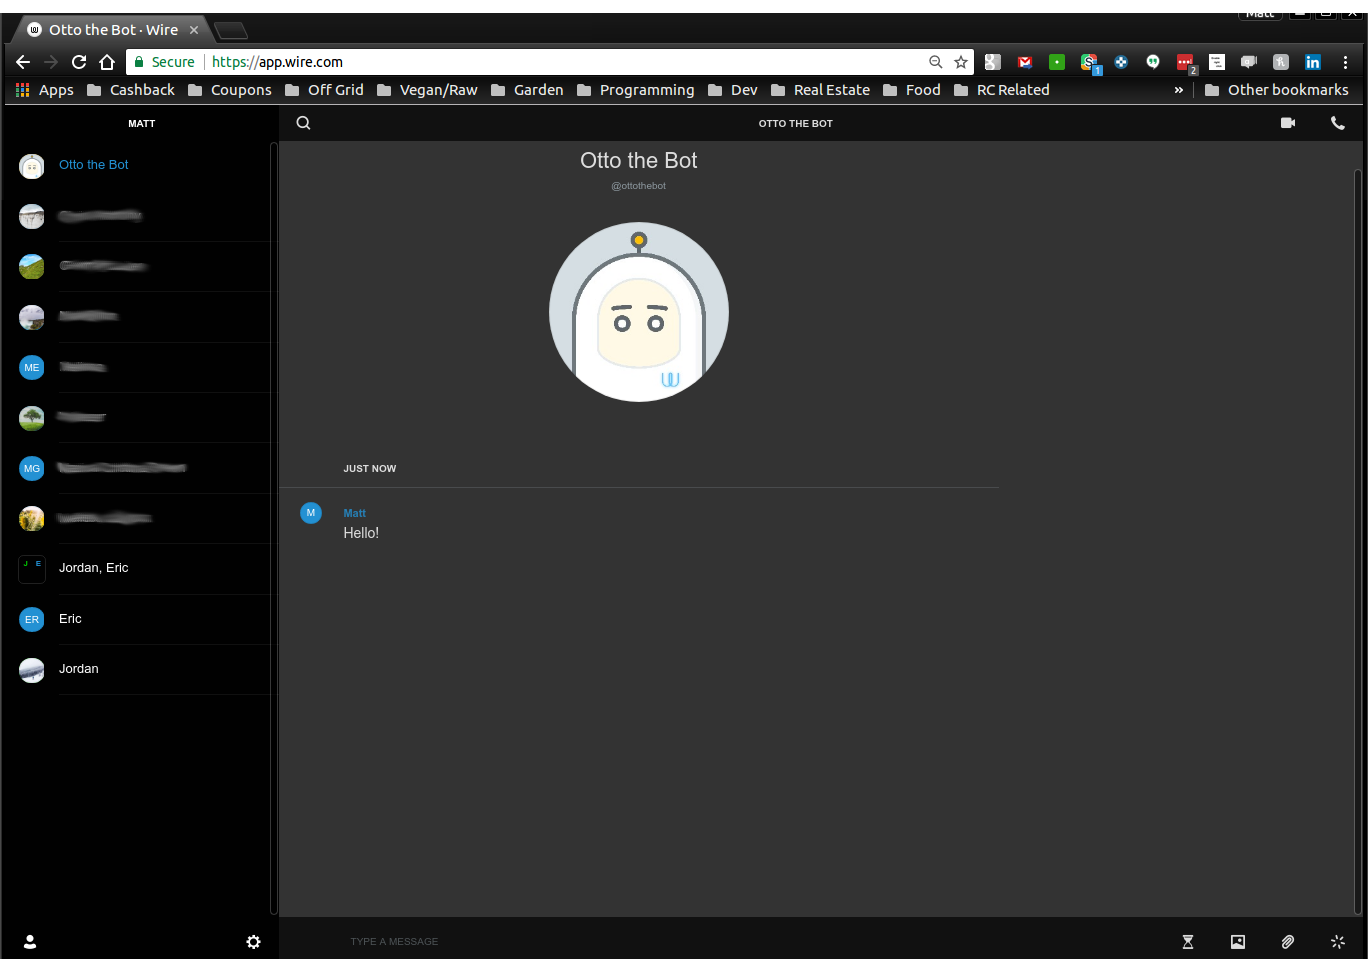The width and height of the screenshot is (1368, 972).
Task: Open the Other bookmarks folder
Action: (1277, 90)
